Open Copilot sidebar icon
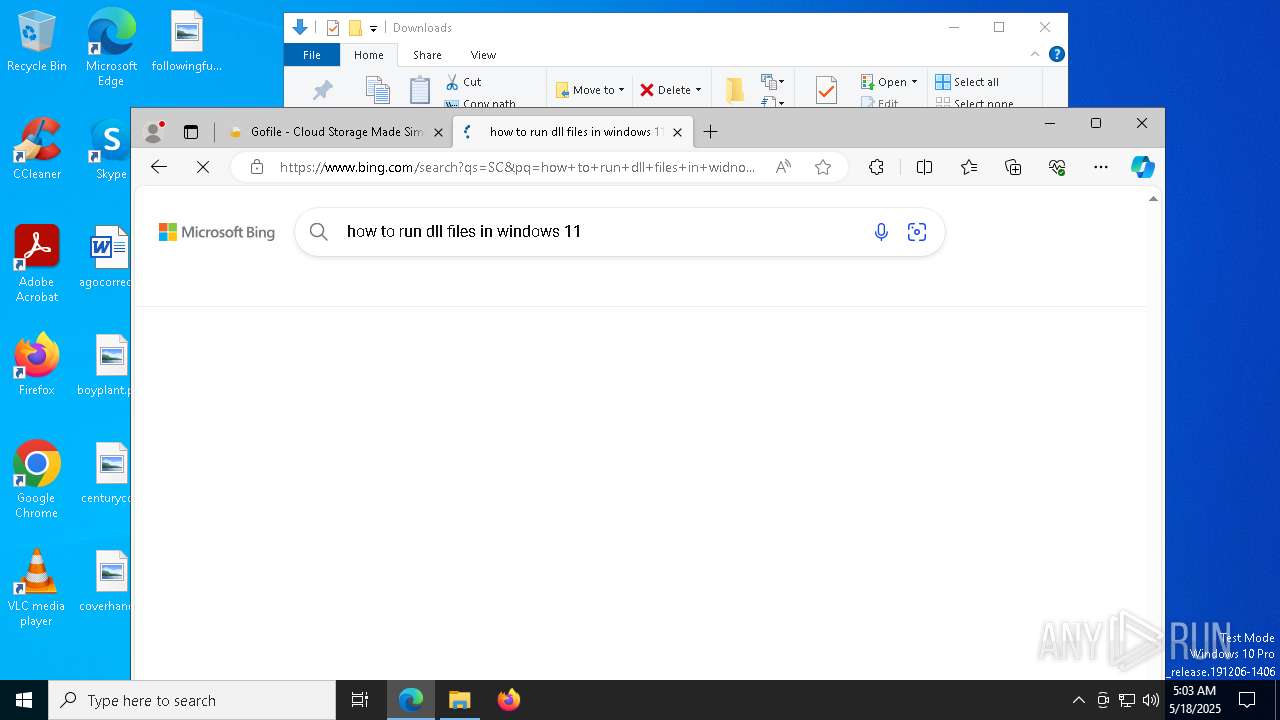 [1143, 167]
